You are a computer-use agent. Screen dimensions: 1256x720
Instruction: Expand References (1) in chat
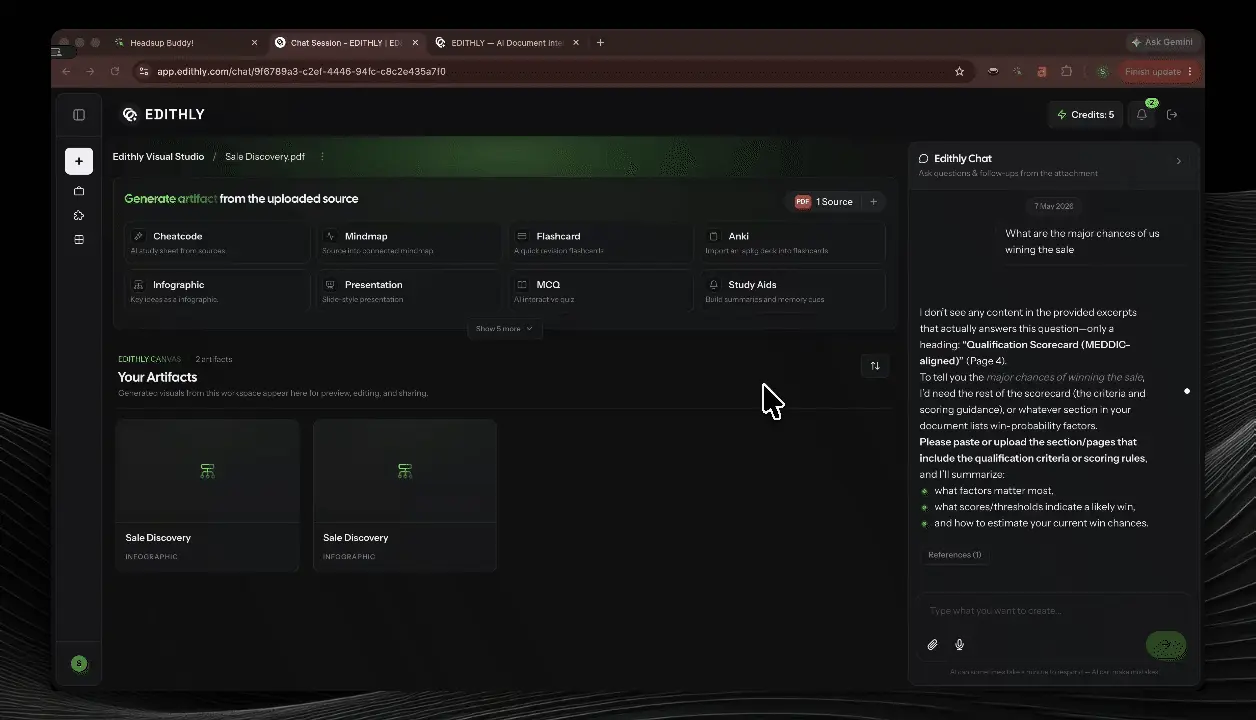tap(955, 555)
